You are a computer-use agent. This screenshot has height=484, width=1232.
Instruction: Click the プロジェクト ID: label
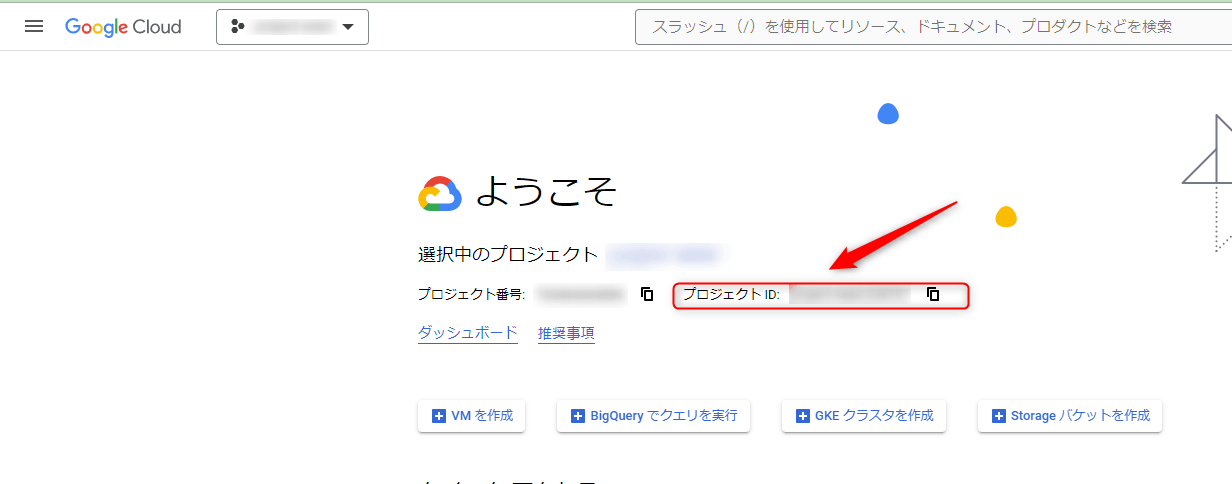click(731, 294)
